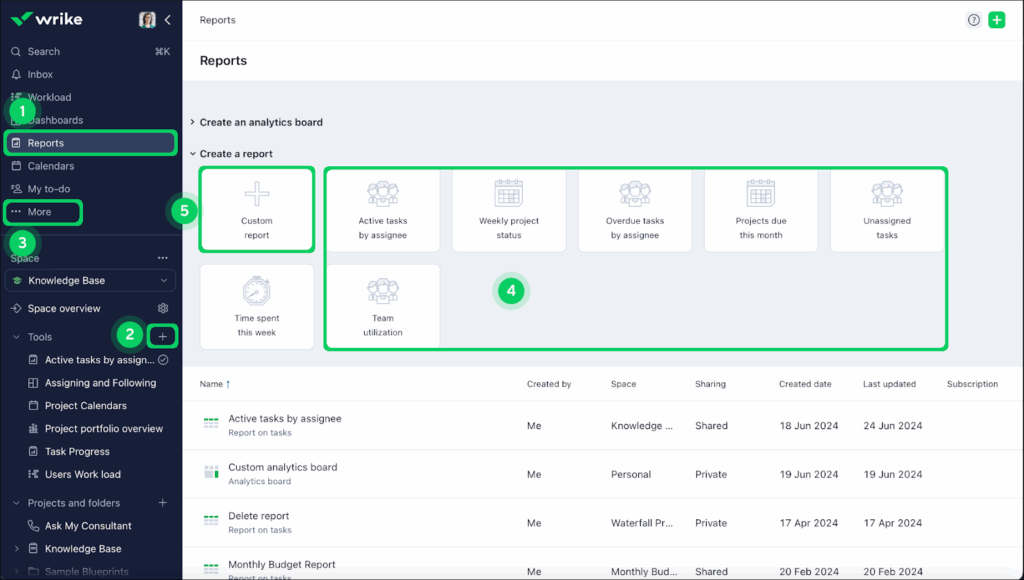Open the More menu in sidebar
This screenshot has height=580, width=1024.
39,212
